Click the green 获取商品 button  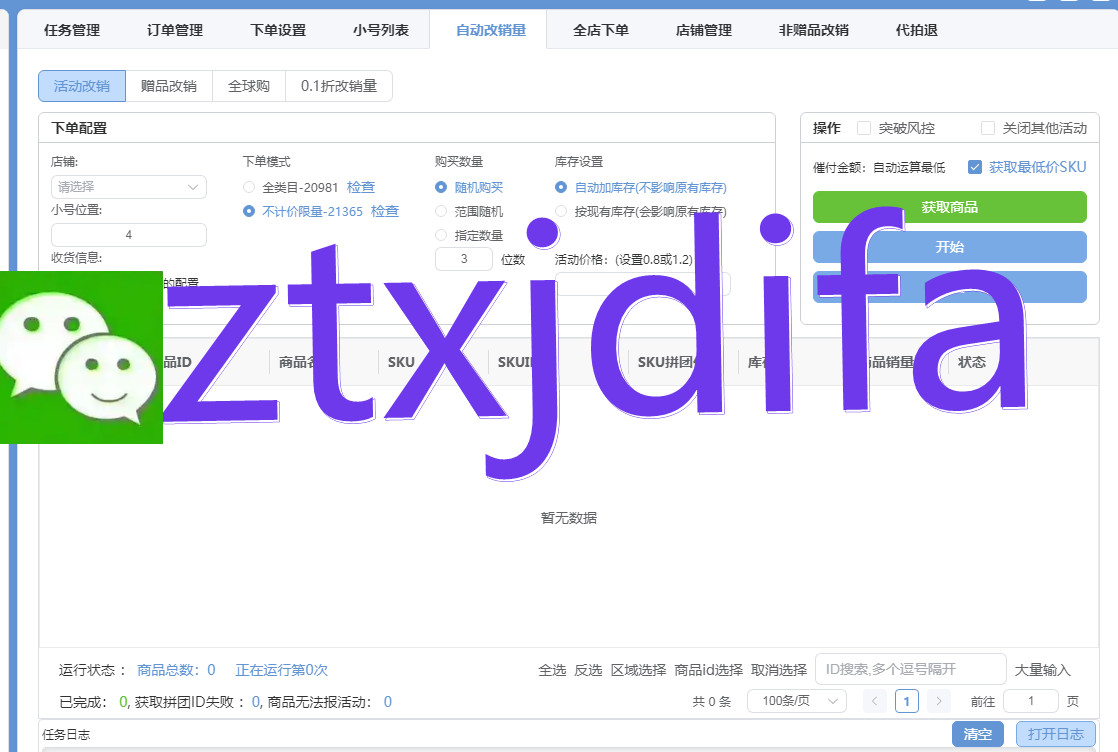(x=949, y=207)
